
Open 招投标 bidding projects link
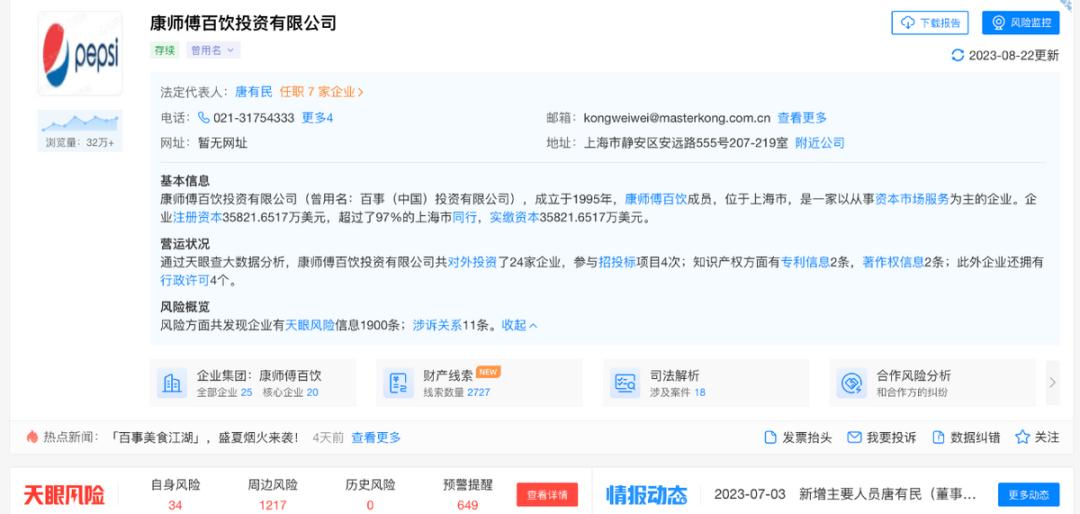pos(617,262)
